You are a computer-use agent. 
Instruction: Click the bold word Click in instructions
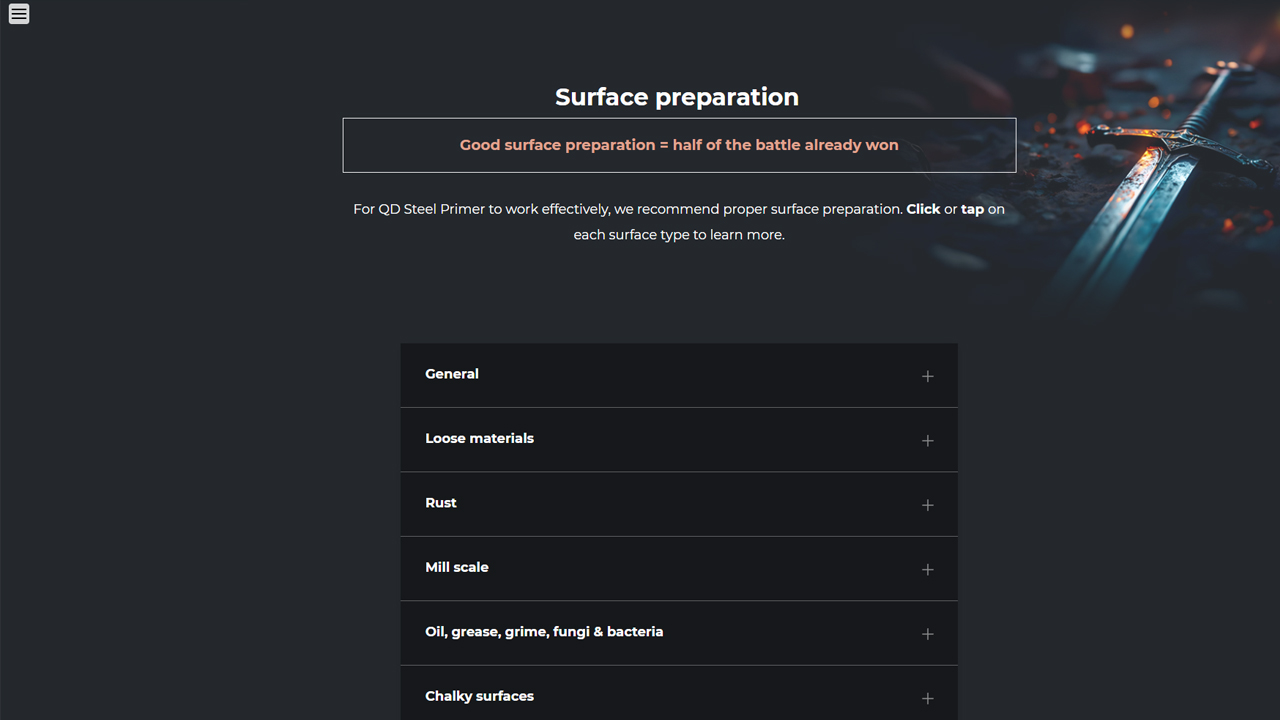pyautogui.click(x=923, y=209)
